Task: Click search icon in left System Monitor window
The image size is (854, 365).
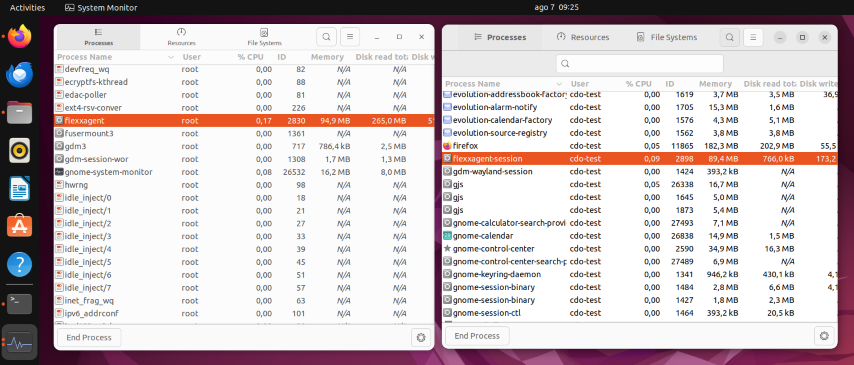Action: point(326,37)
